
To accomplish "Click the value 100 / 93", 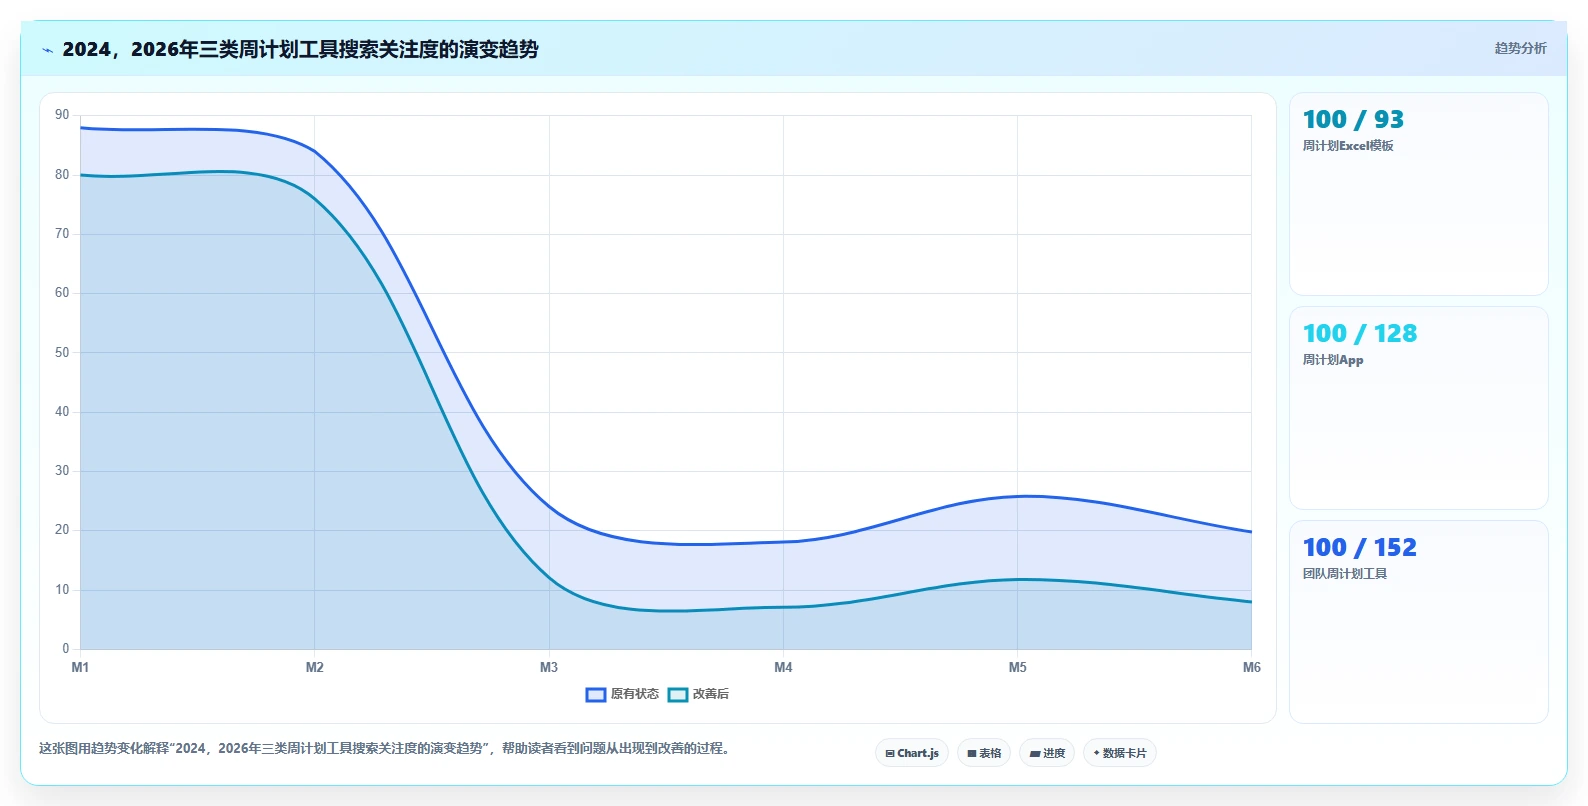I will [1353, 120].
